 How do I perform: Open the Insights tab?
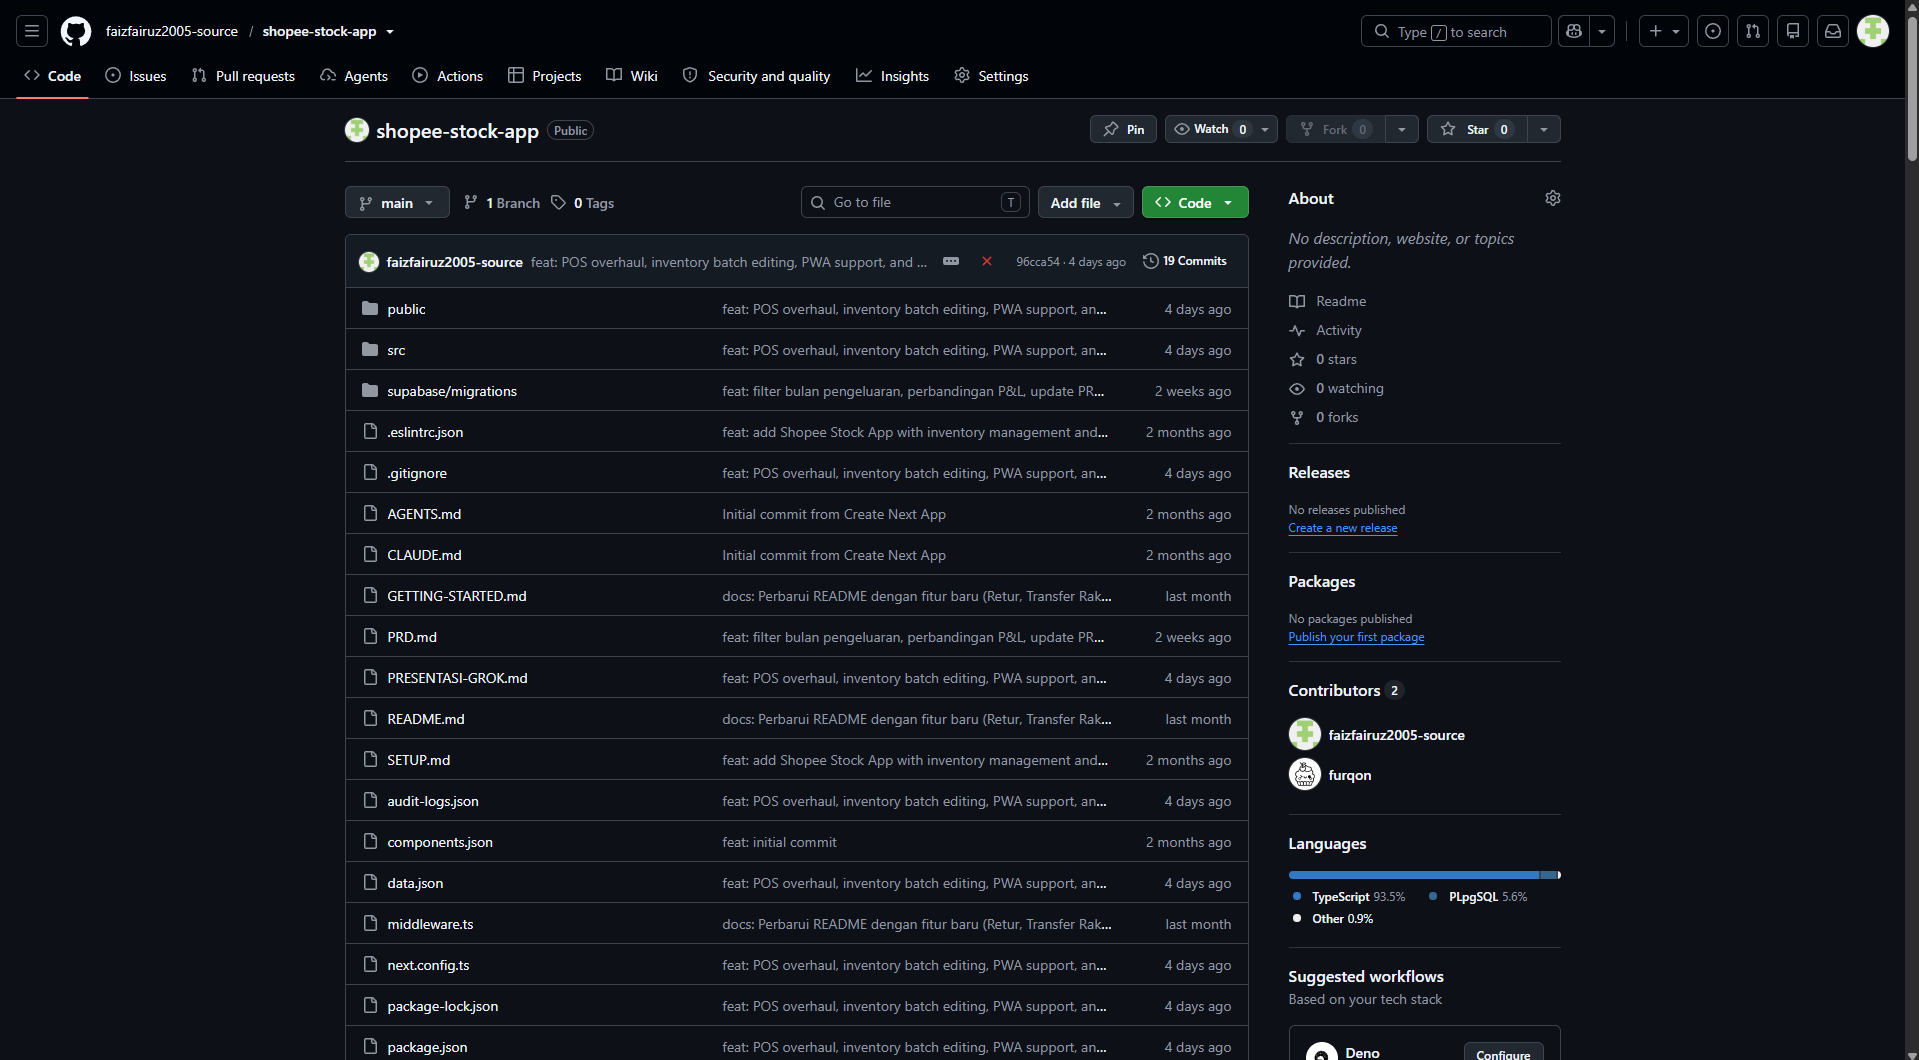(x=893, y=76)
